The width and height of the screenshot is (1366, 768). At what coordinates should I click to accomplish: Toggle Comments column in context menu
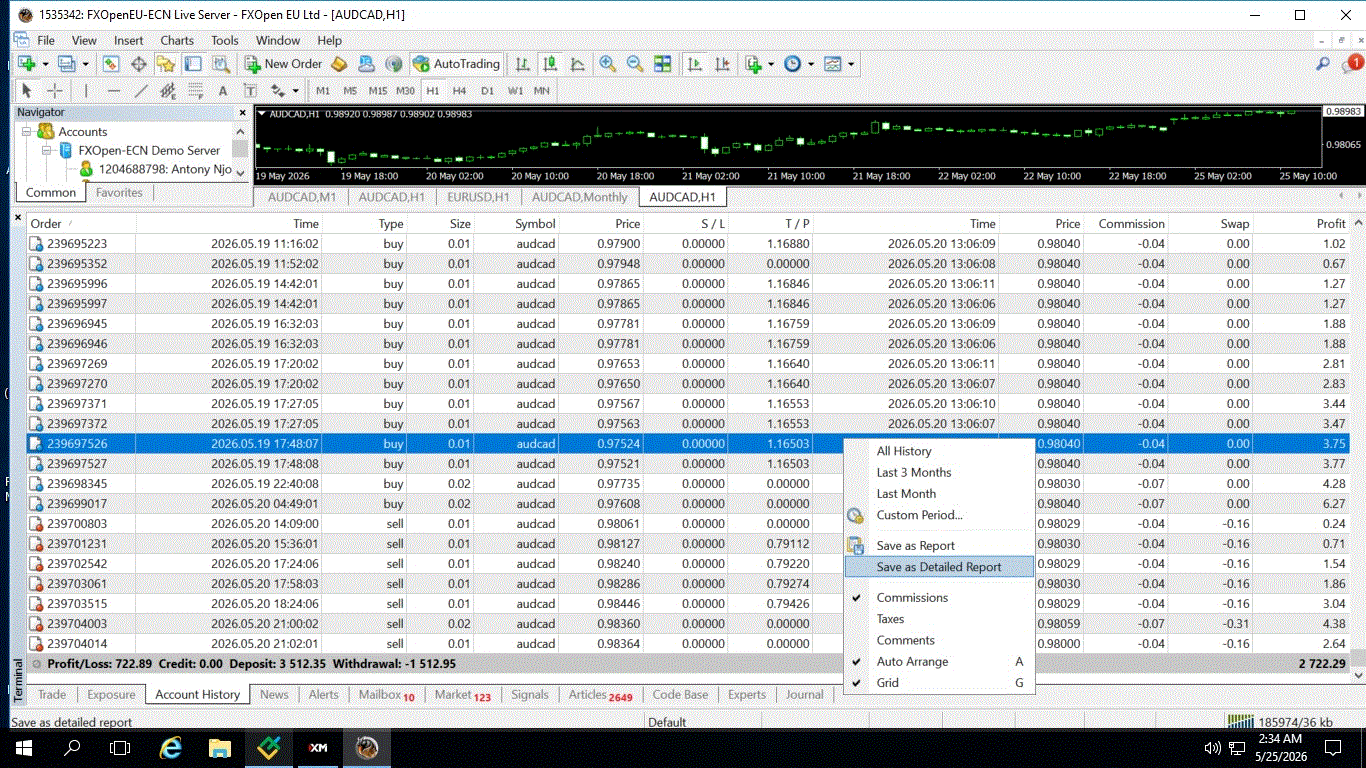(905, 640)
